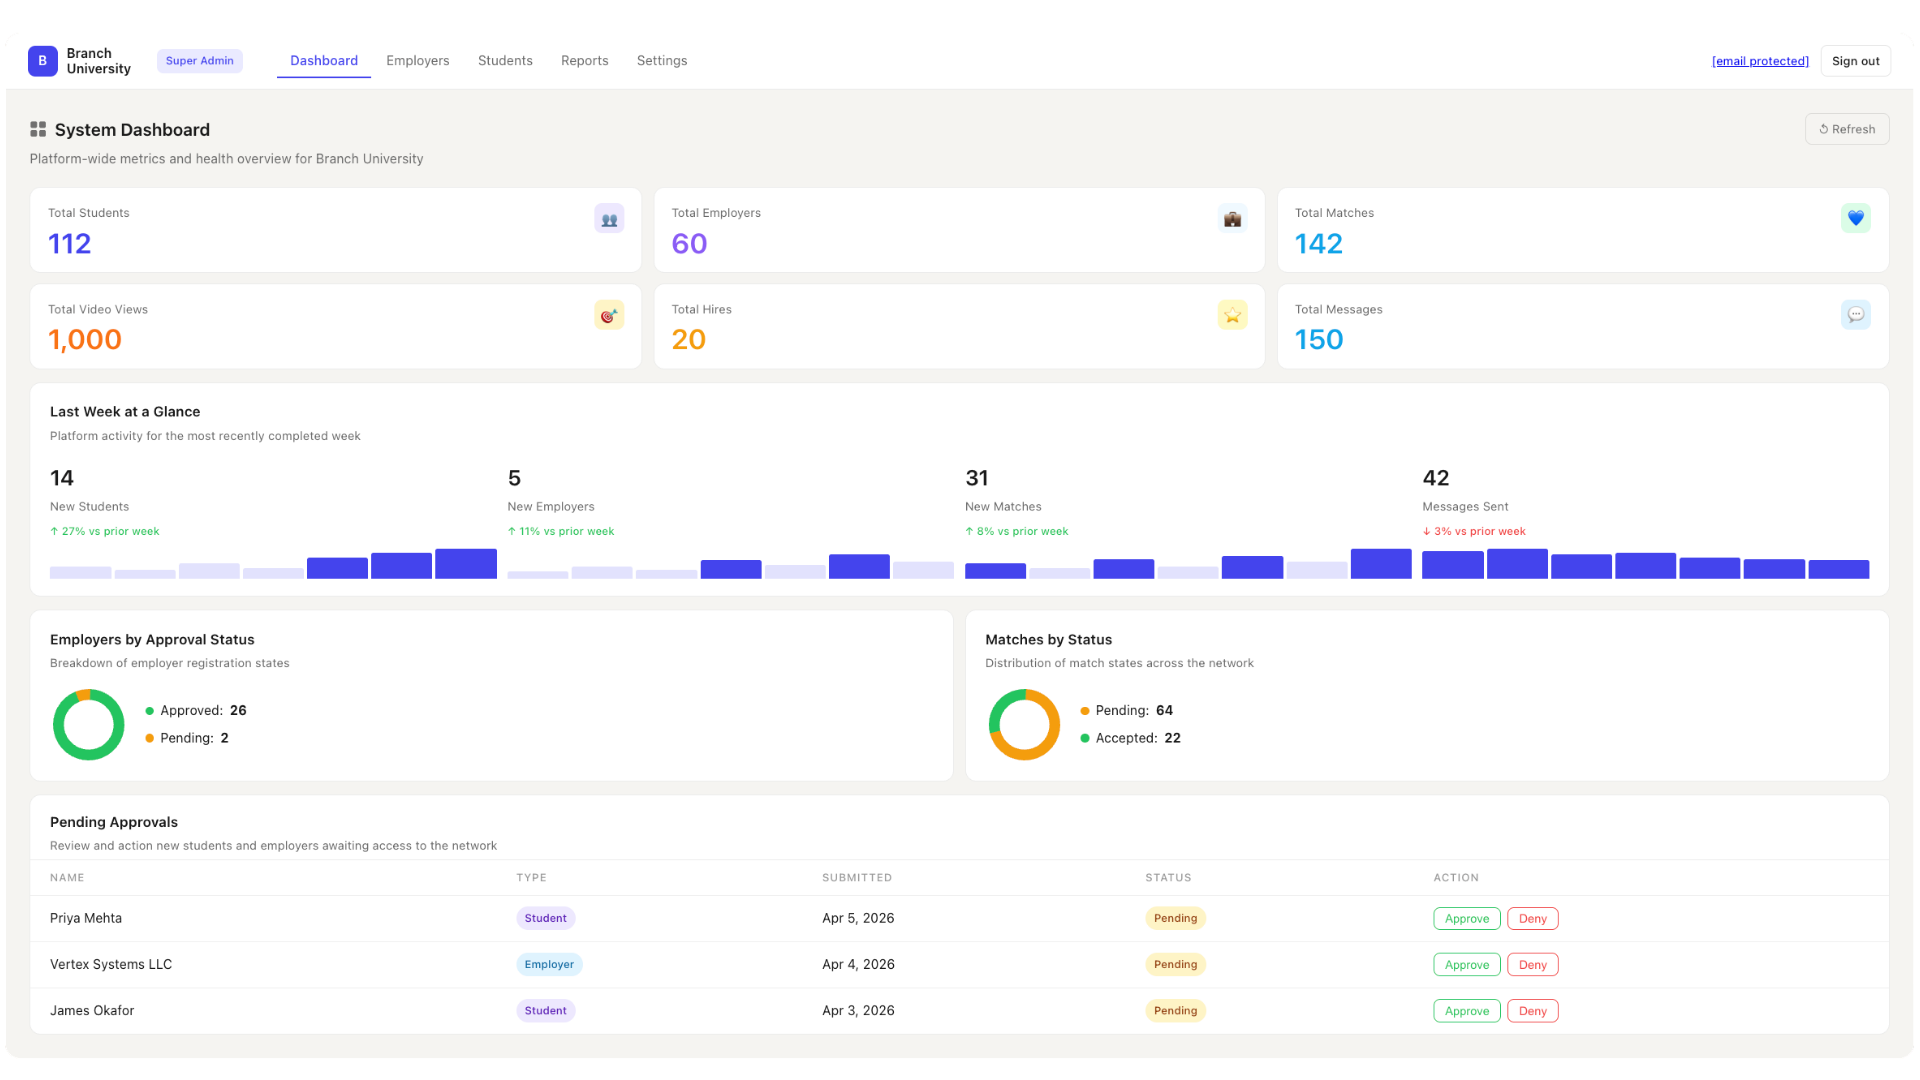Click the Total Students people icon

tap(609, 219)
